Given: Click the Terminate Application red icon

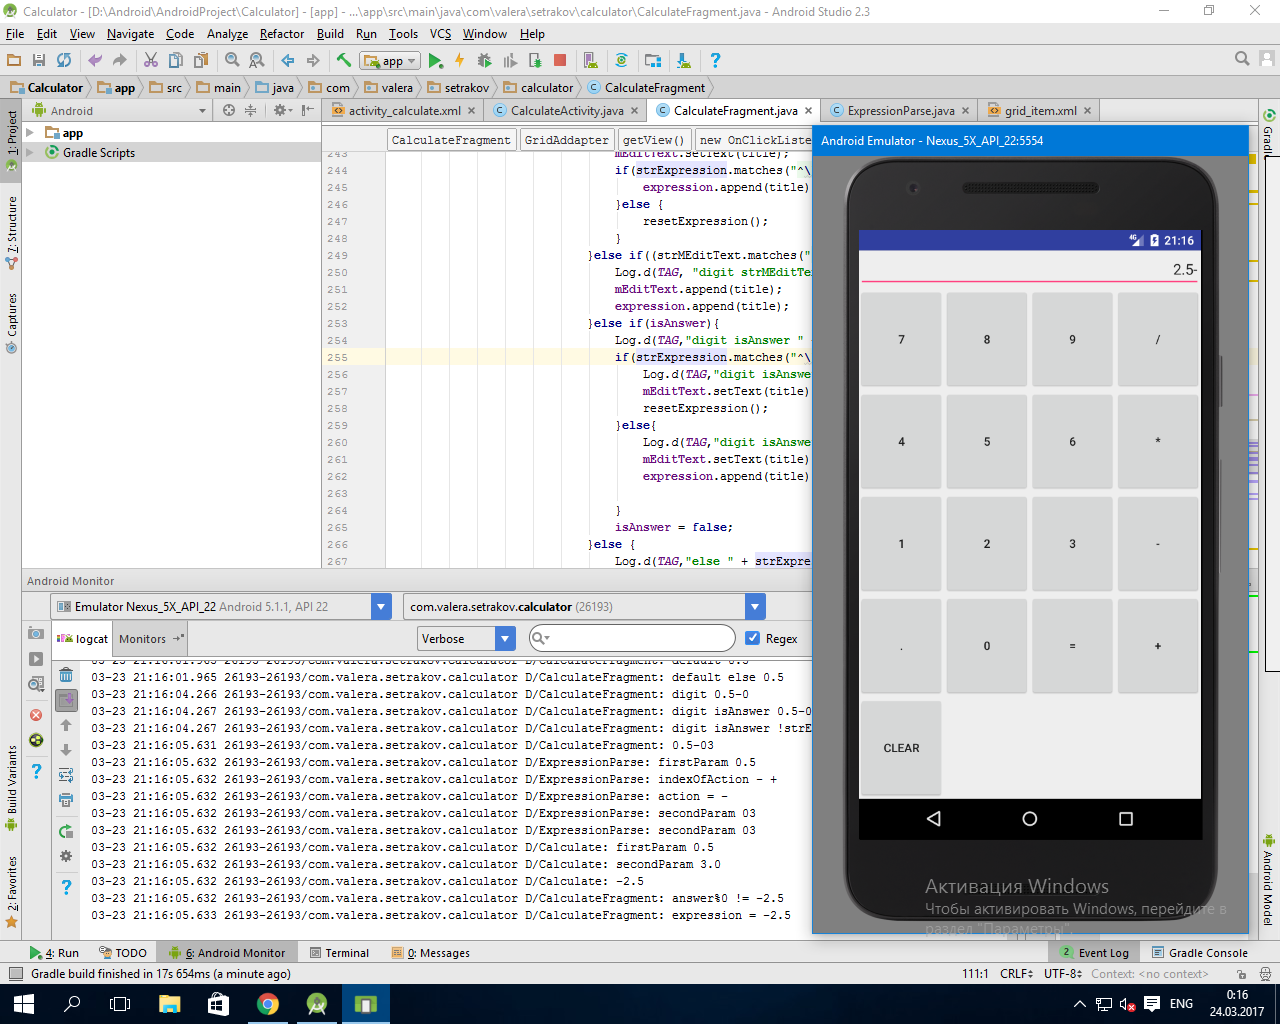Looking at the screenshot, I should coord(36,715).
